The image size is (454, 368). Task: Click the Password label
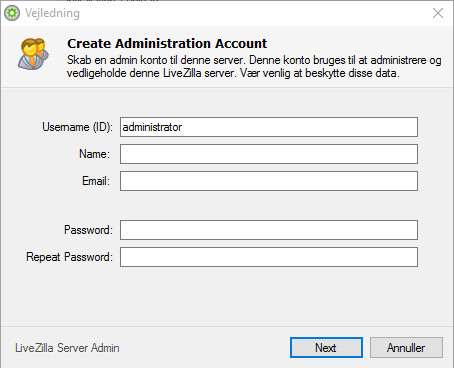[x=88, y=230]
